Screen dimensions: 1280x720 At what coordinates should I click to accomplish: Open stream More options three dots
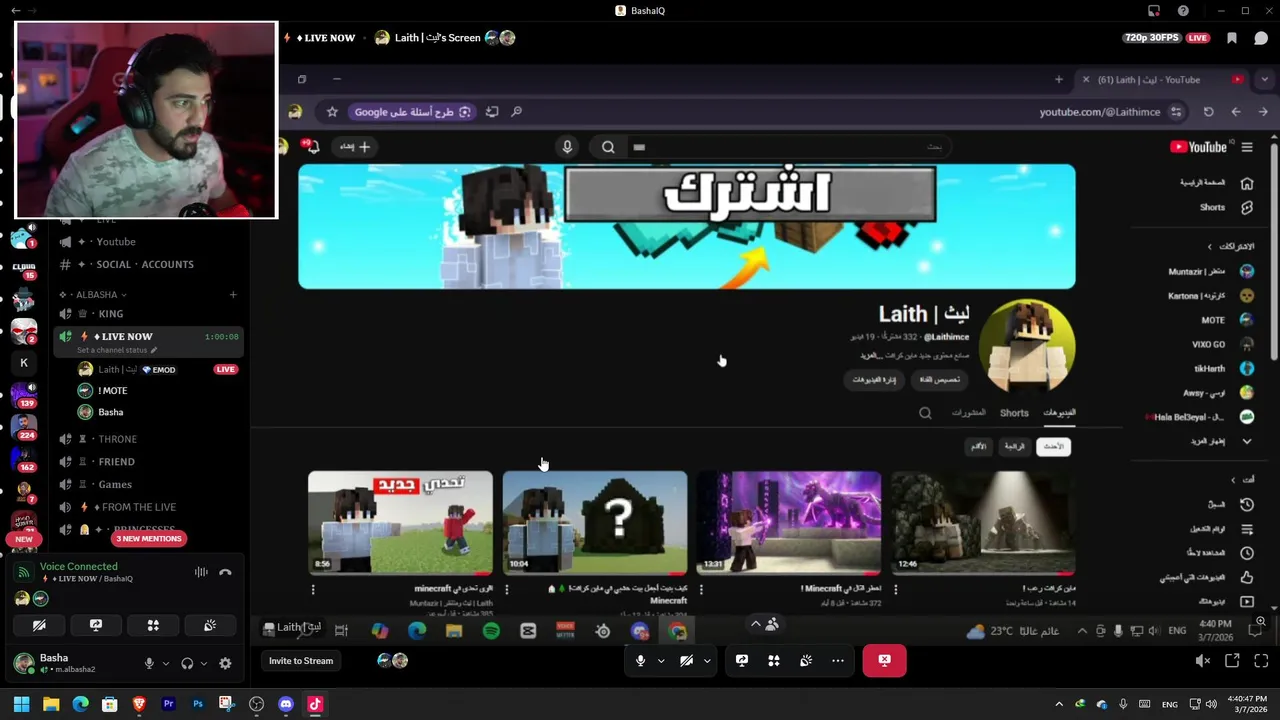point(838,660)
